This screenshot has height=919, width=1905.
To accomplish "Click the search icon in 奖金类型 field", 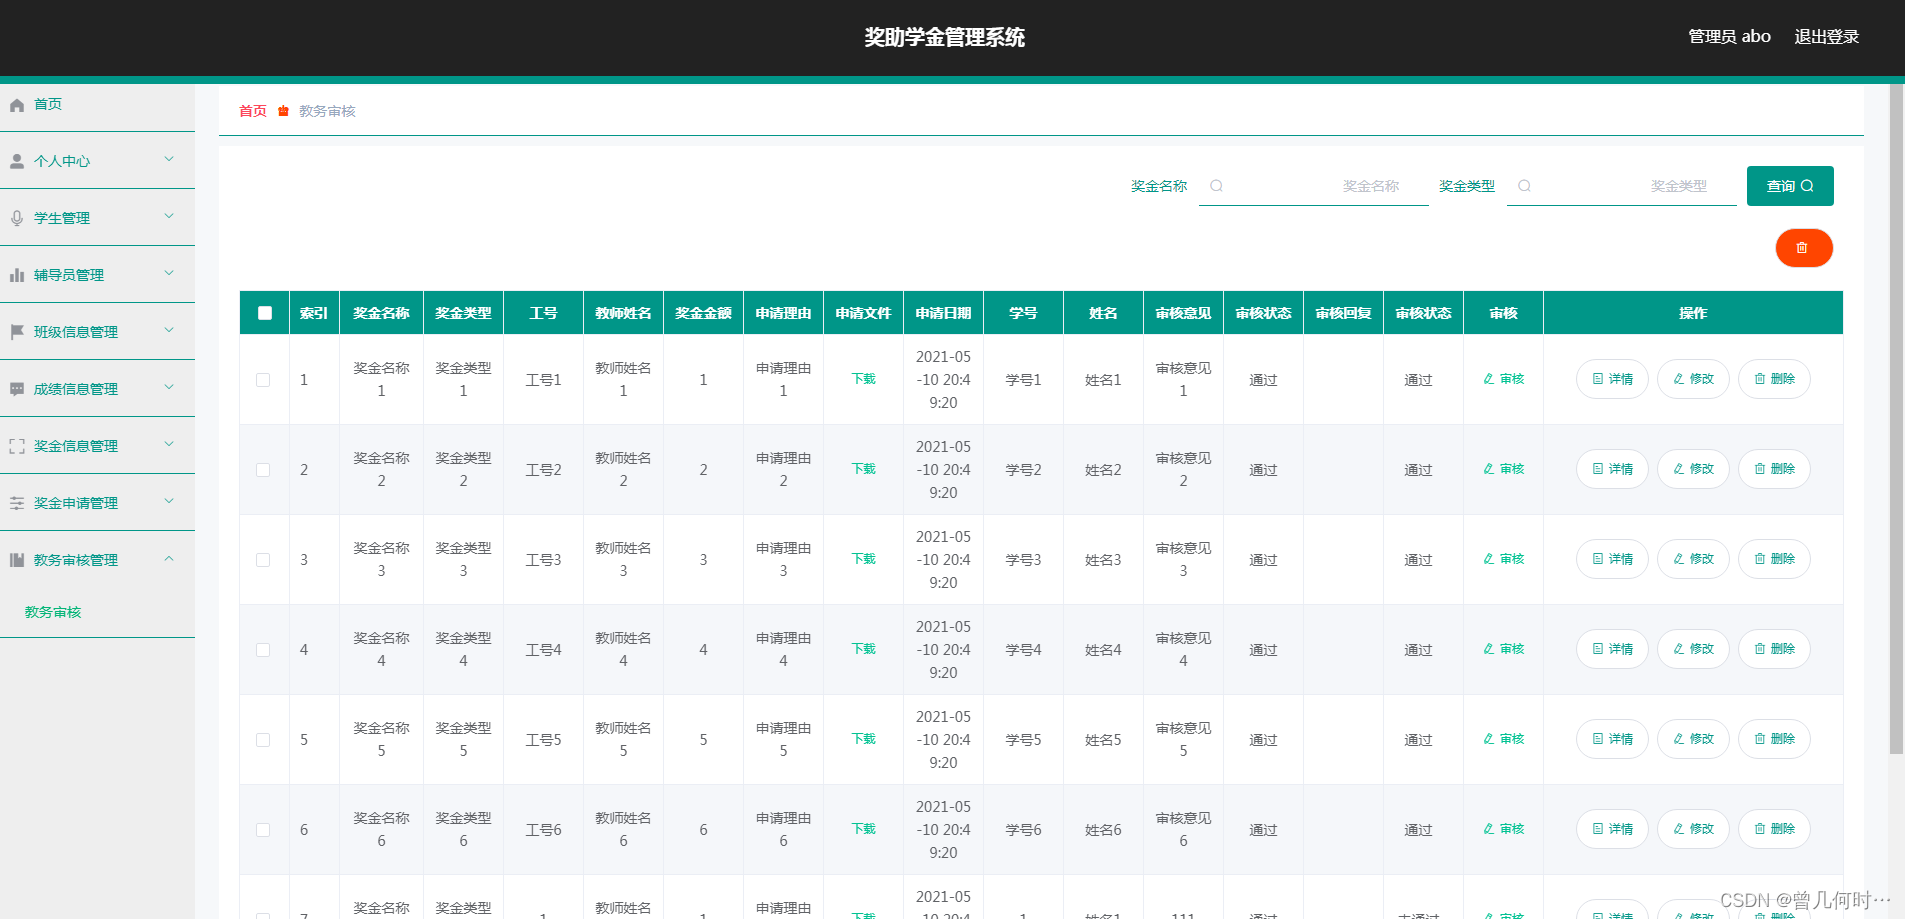I will click(1524, 186).
